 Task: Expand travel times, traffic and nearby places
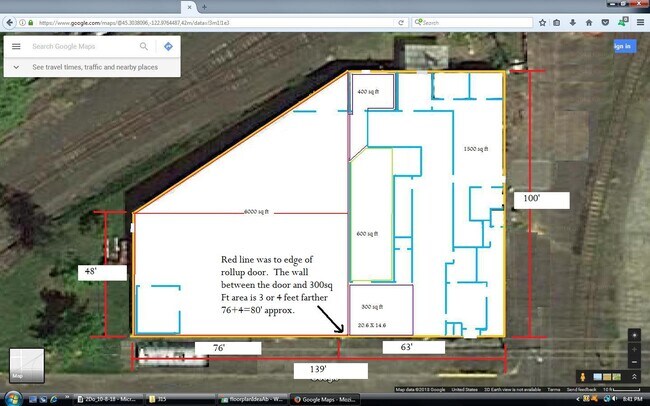click(x=16, y=67)
